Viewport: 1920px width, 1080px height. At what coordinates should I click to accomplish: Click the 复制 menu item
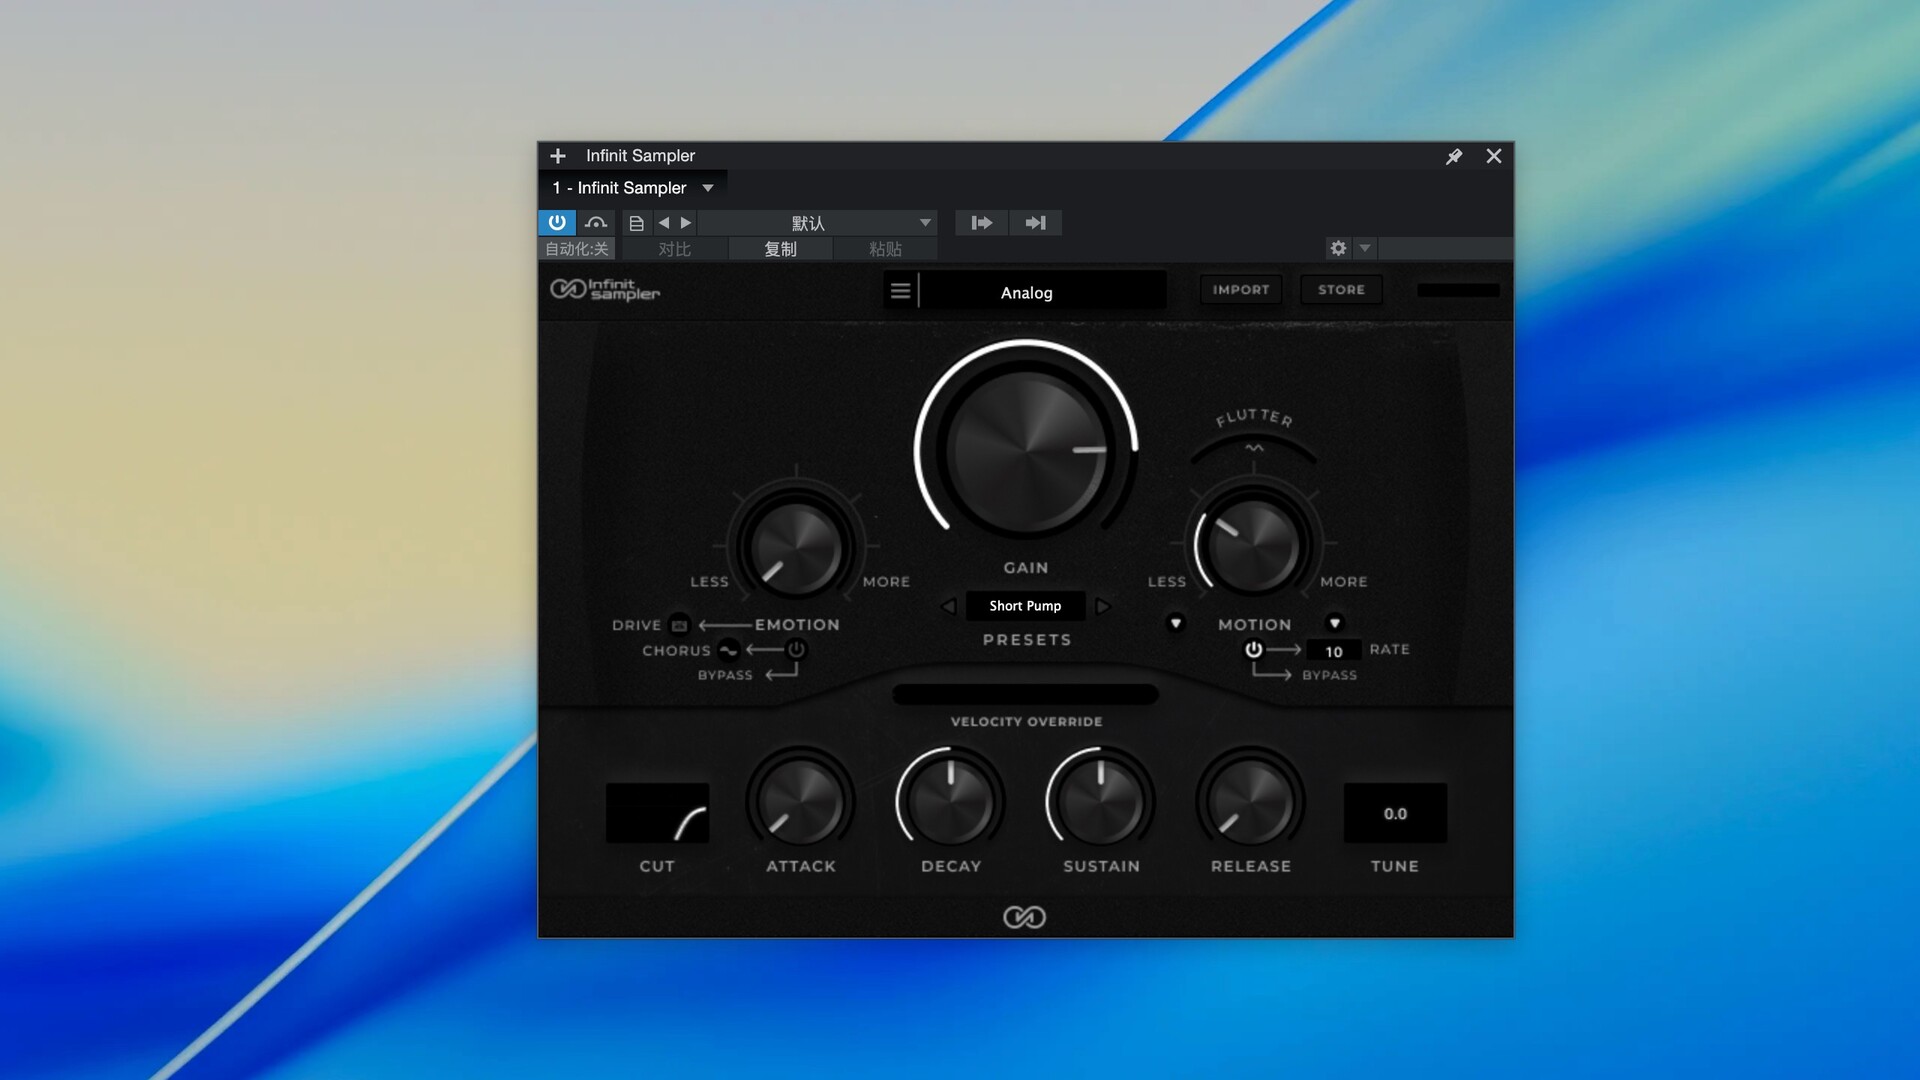(x=780, y=249)
